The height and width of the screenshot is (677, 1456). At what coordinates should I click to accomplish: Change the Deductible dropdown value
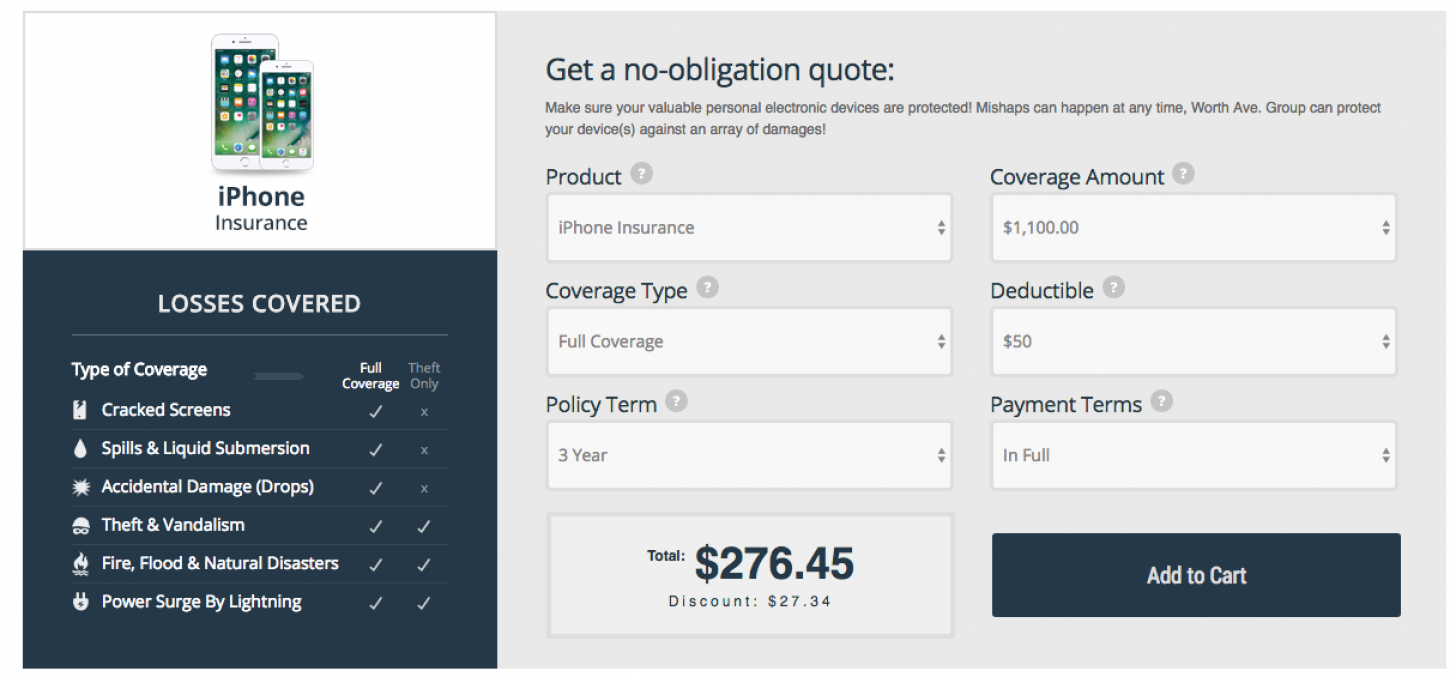(1194, 342)
